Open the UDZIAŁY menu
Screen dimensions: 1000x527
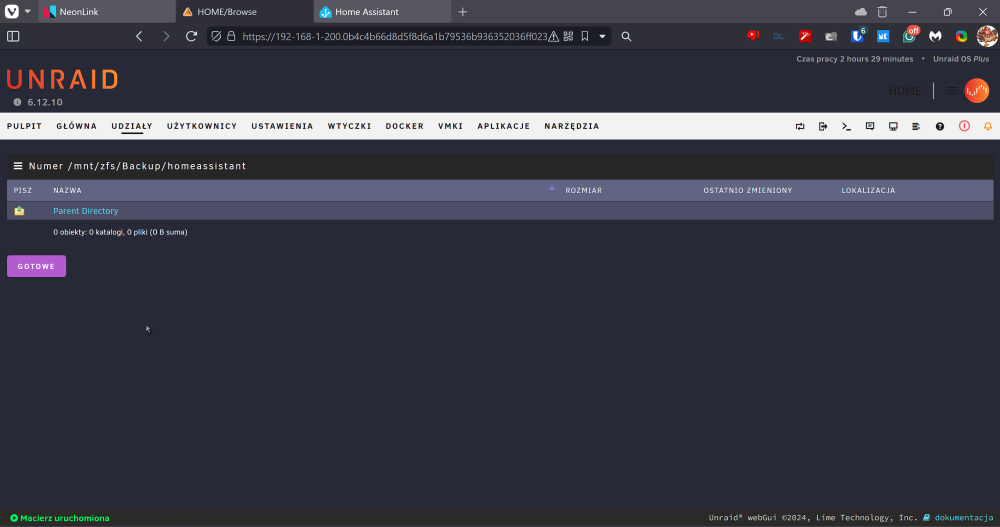pos(132,126)
